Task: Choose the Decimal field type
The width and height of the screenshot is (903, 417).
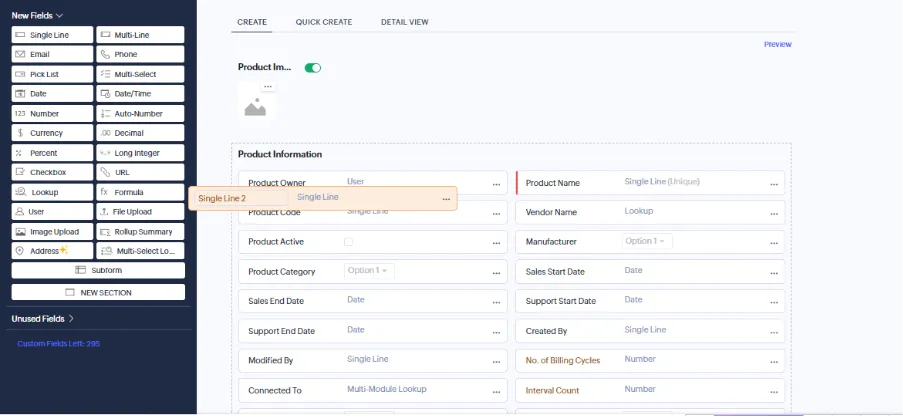Action: click(x=140, y=133)
